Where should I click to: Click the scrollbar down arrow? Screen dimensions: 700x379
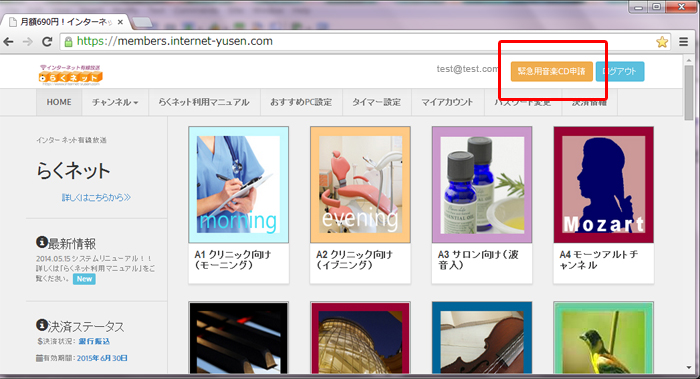[689, 367]
